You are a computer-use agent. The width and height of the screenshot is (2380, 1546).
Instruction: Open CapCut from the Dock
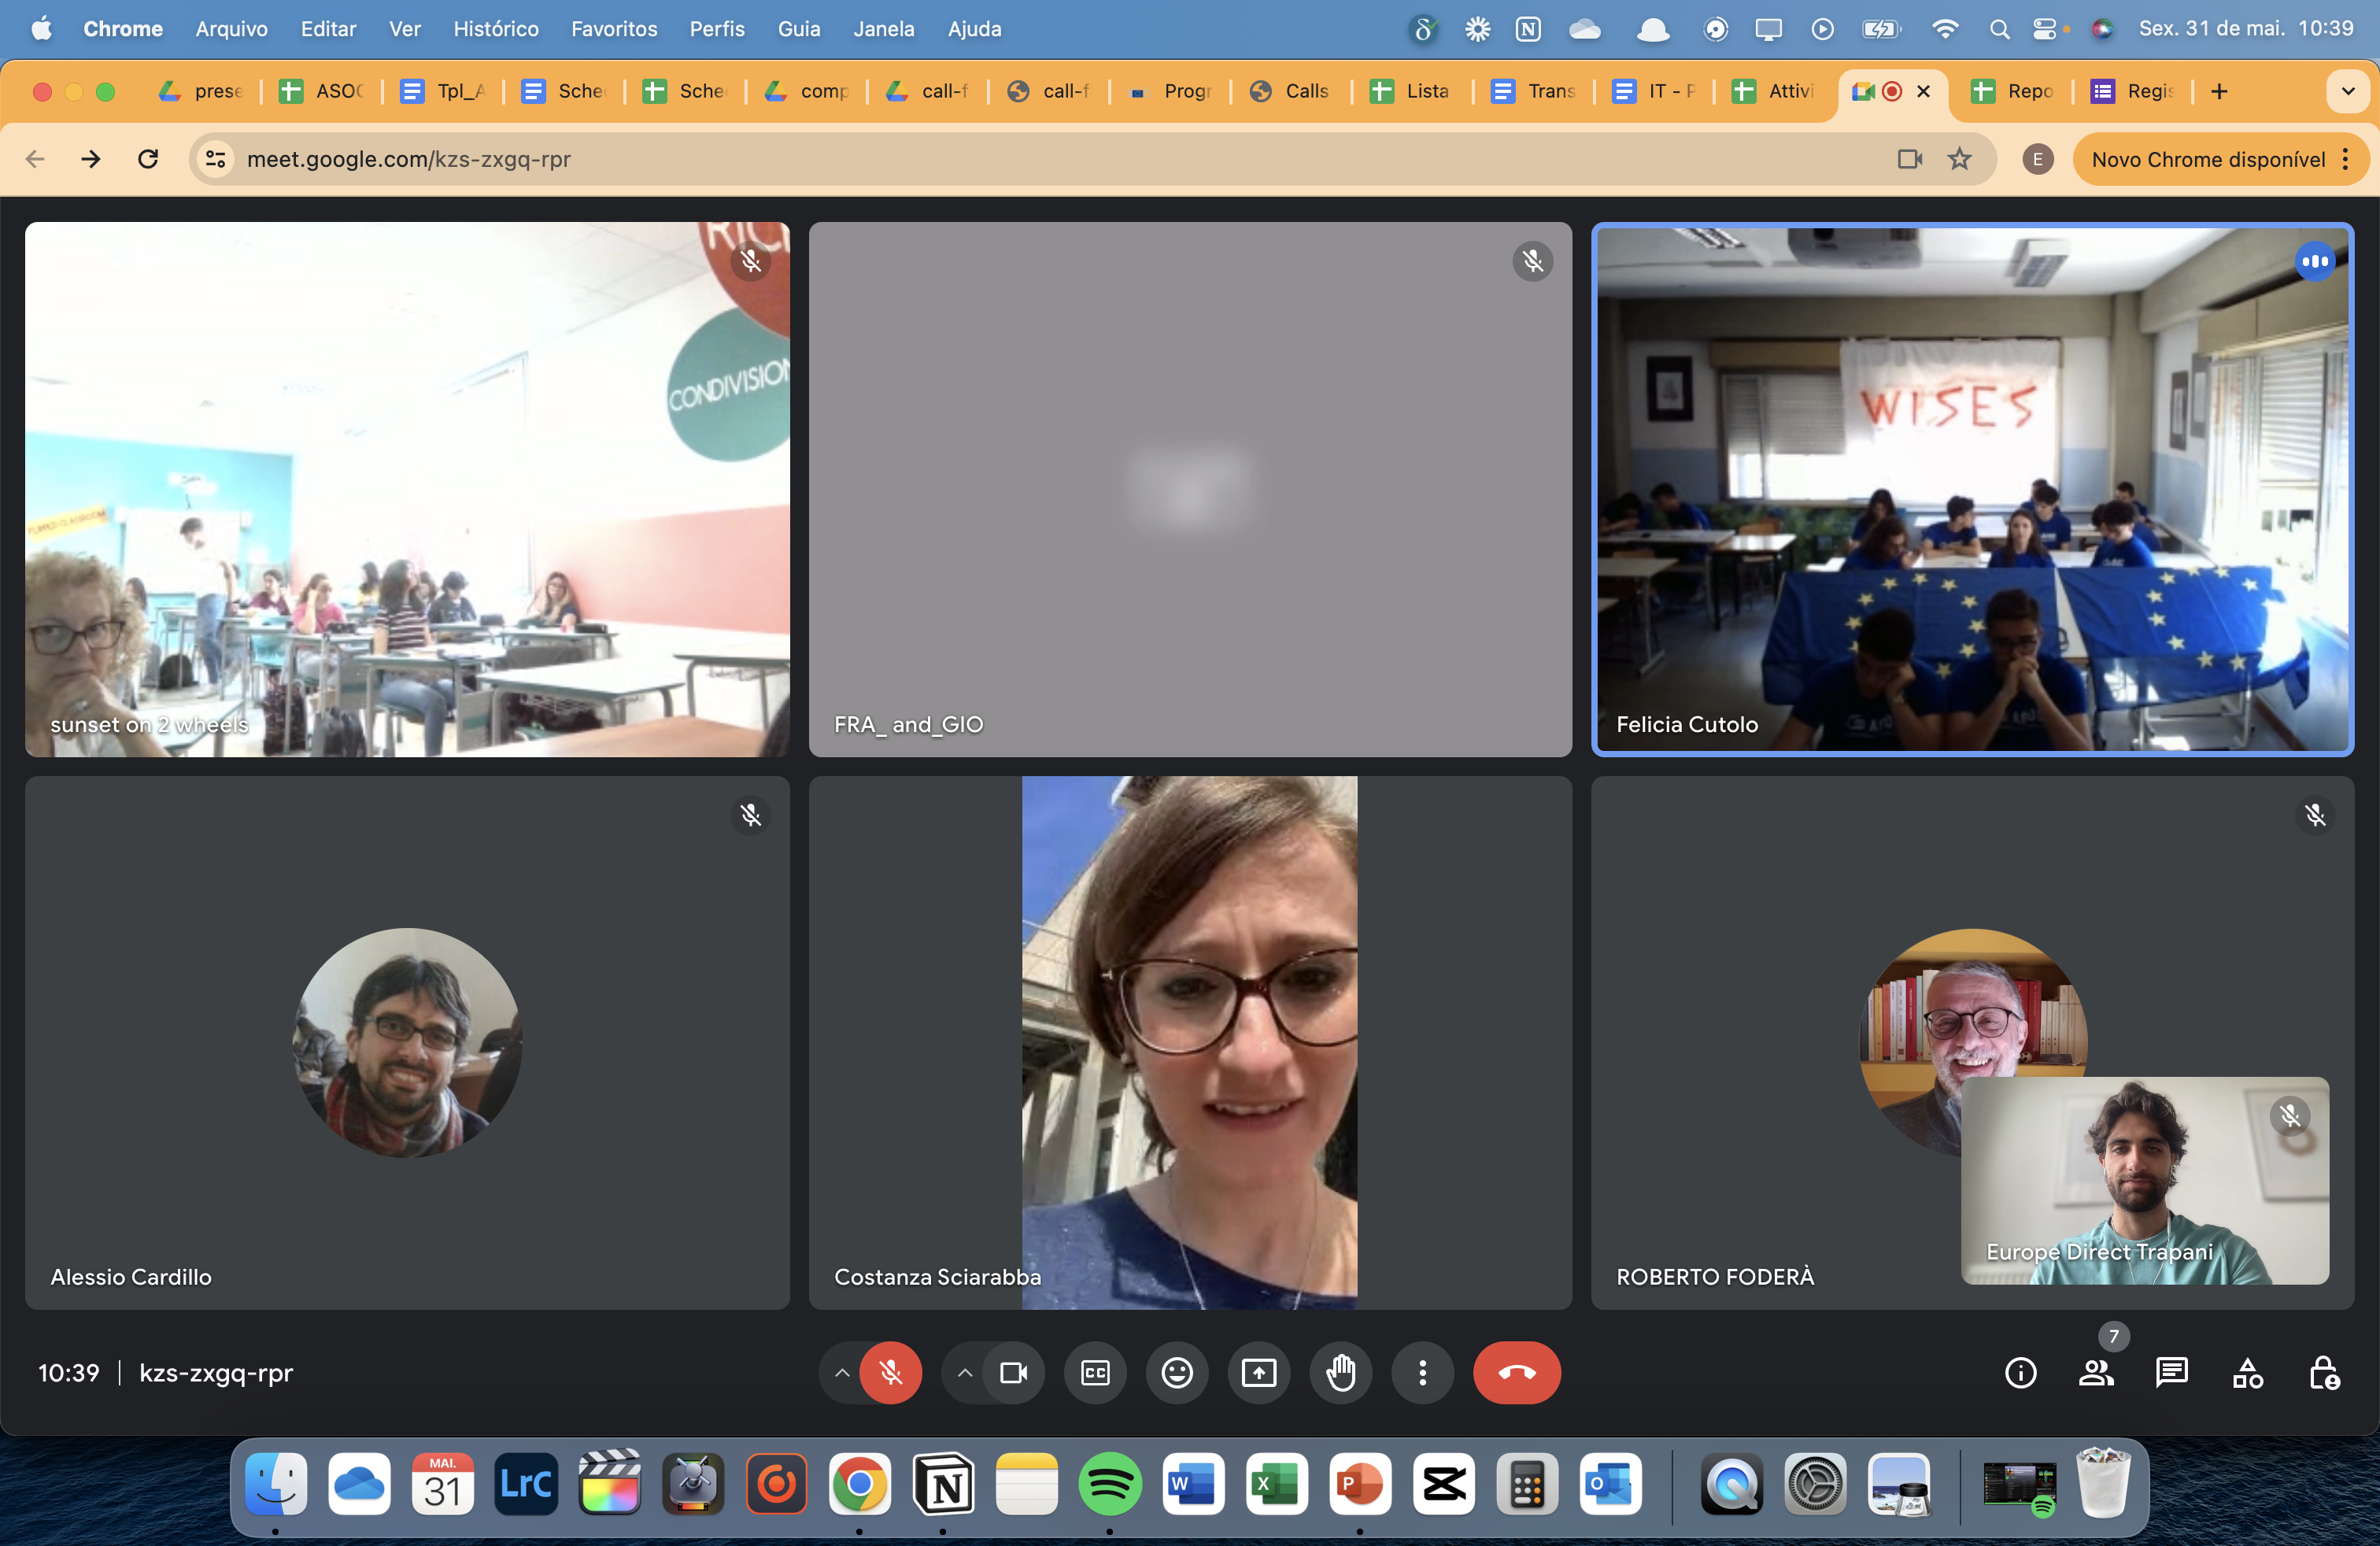1444,1485
